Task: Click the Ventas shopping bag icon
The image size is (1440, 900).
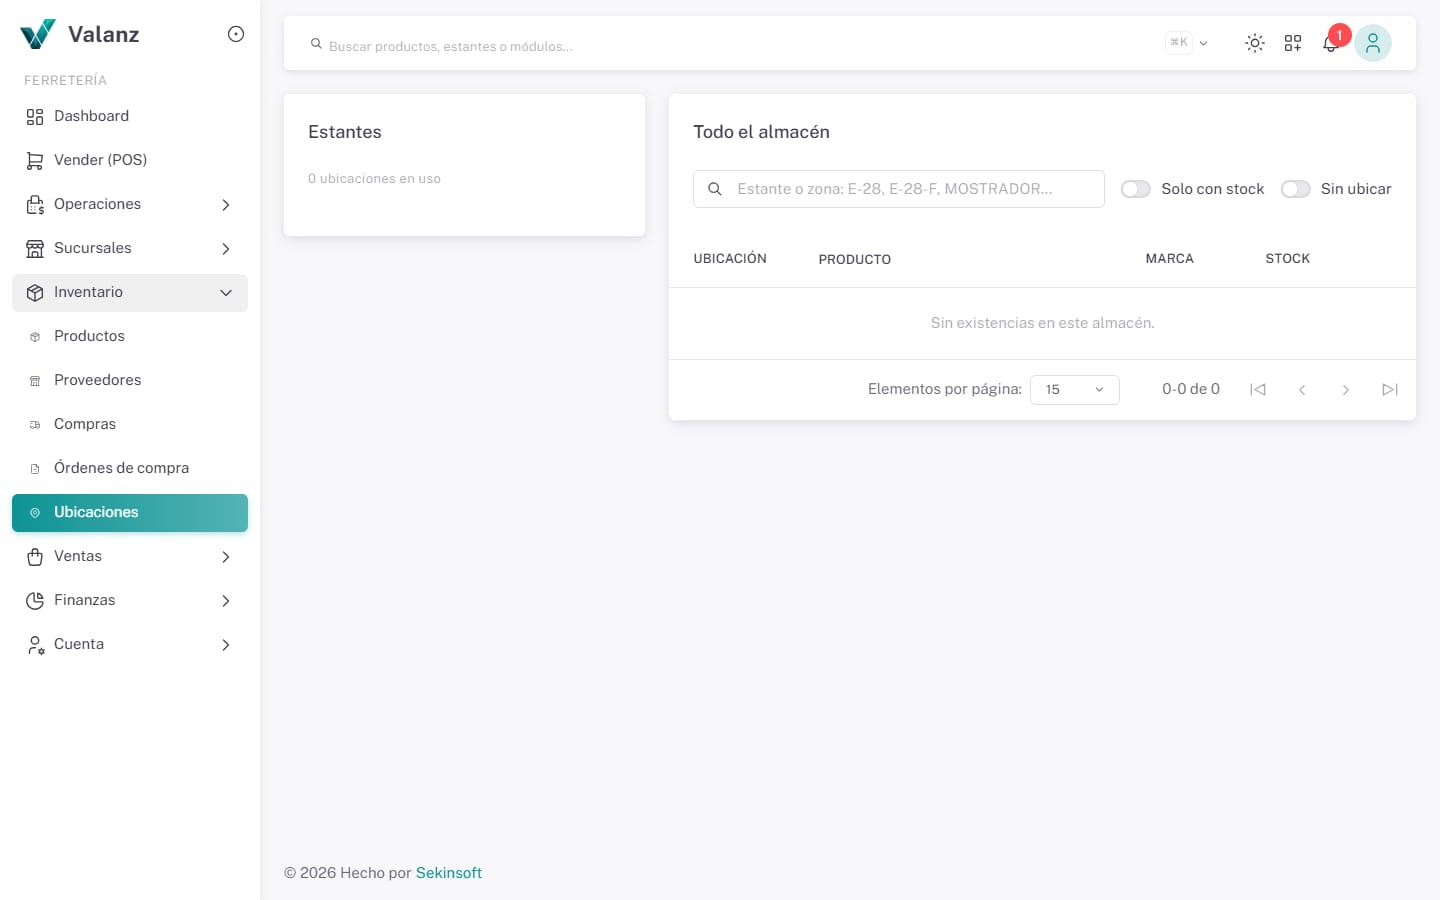Action: (x=35, y=557)
